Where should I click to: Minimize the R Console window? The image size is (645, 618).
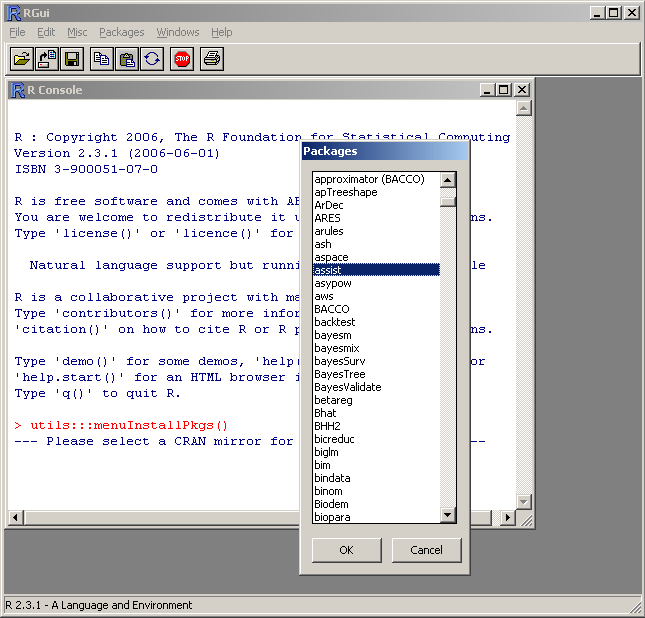(487, 90)
